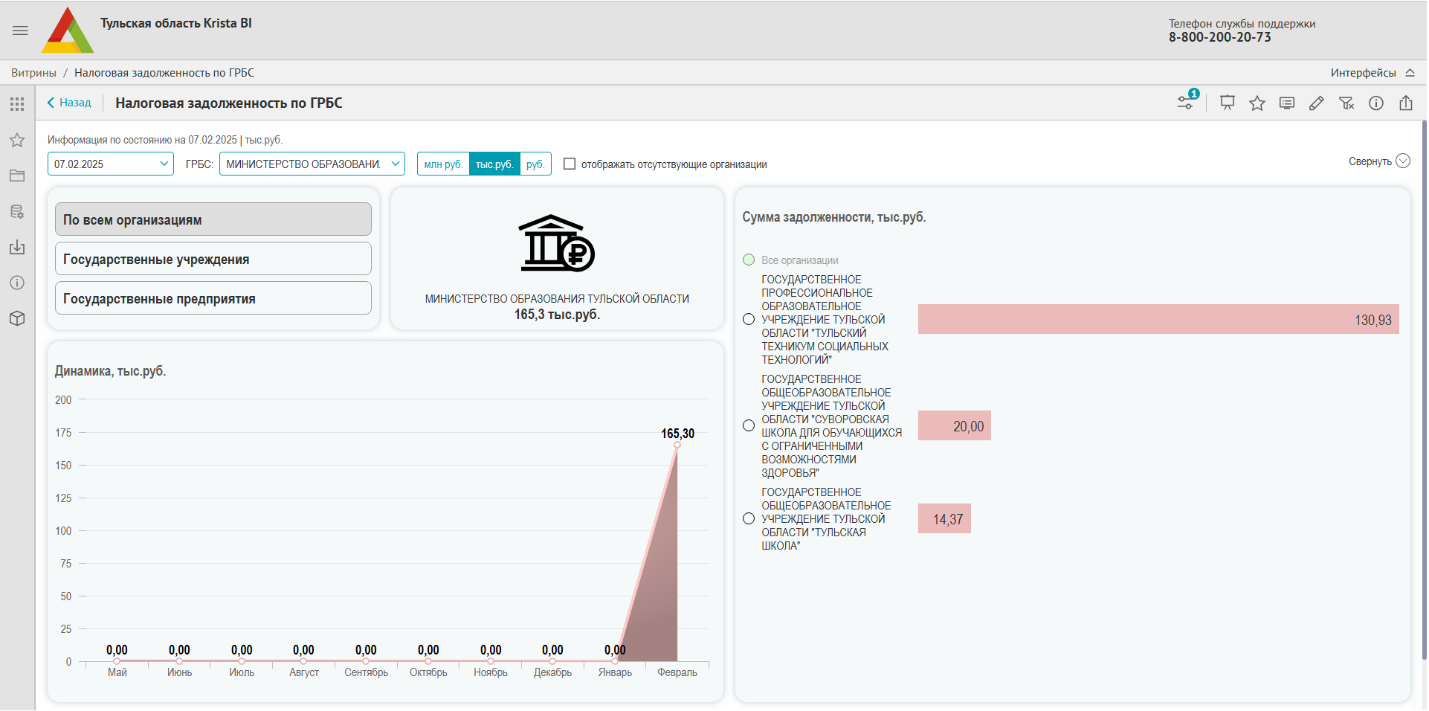Switch to 'Государственные учреждения' tab
Image resolution: width=1429 pixels, height=711 pixels.
(x=213, y=259)
